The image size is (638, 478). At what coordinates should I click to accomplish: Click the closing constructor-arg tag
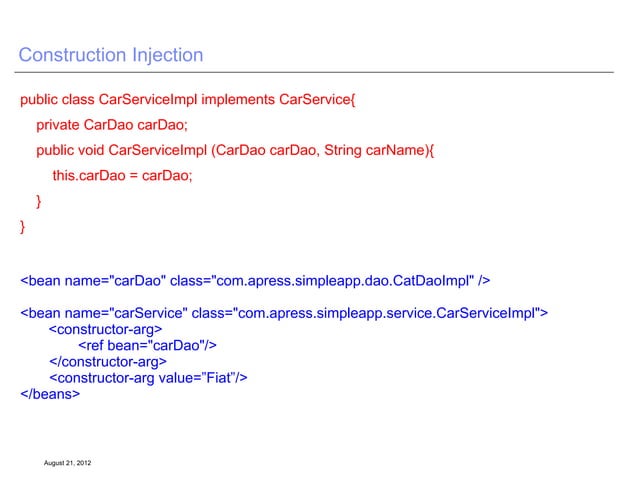pyautogui.click(x=108, y=362)
